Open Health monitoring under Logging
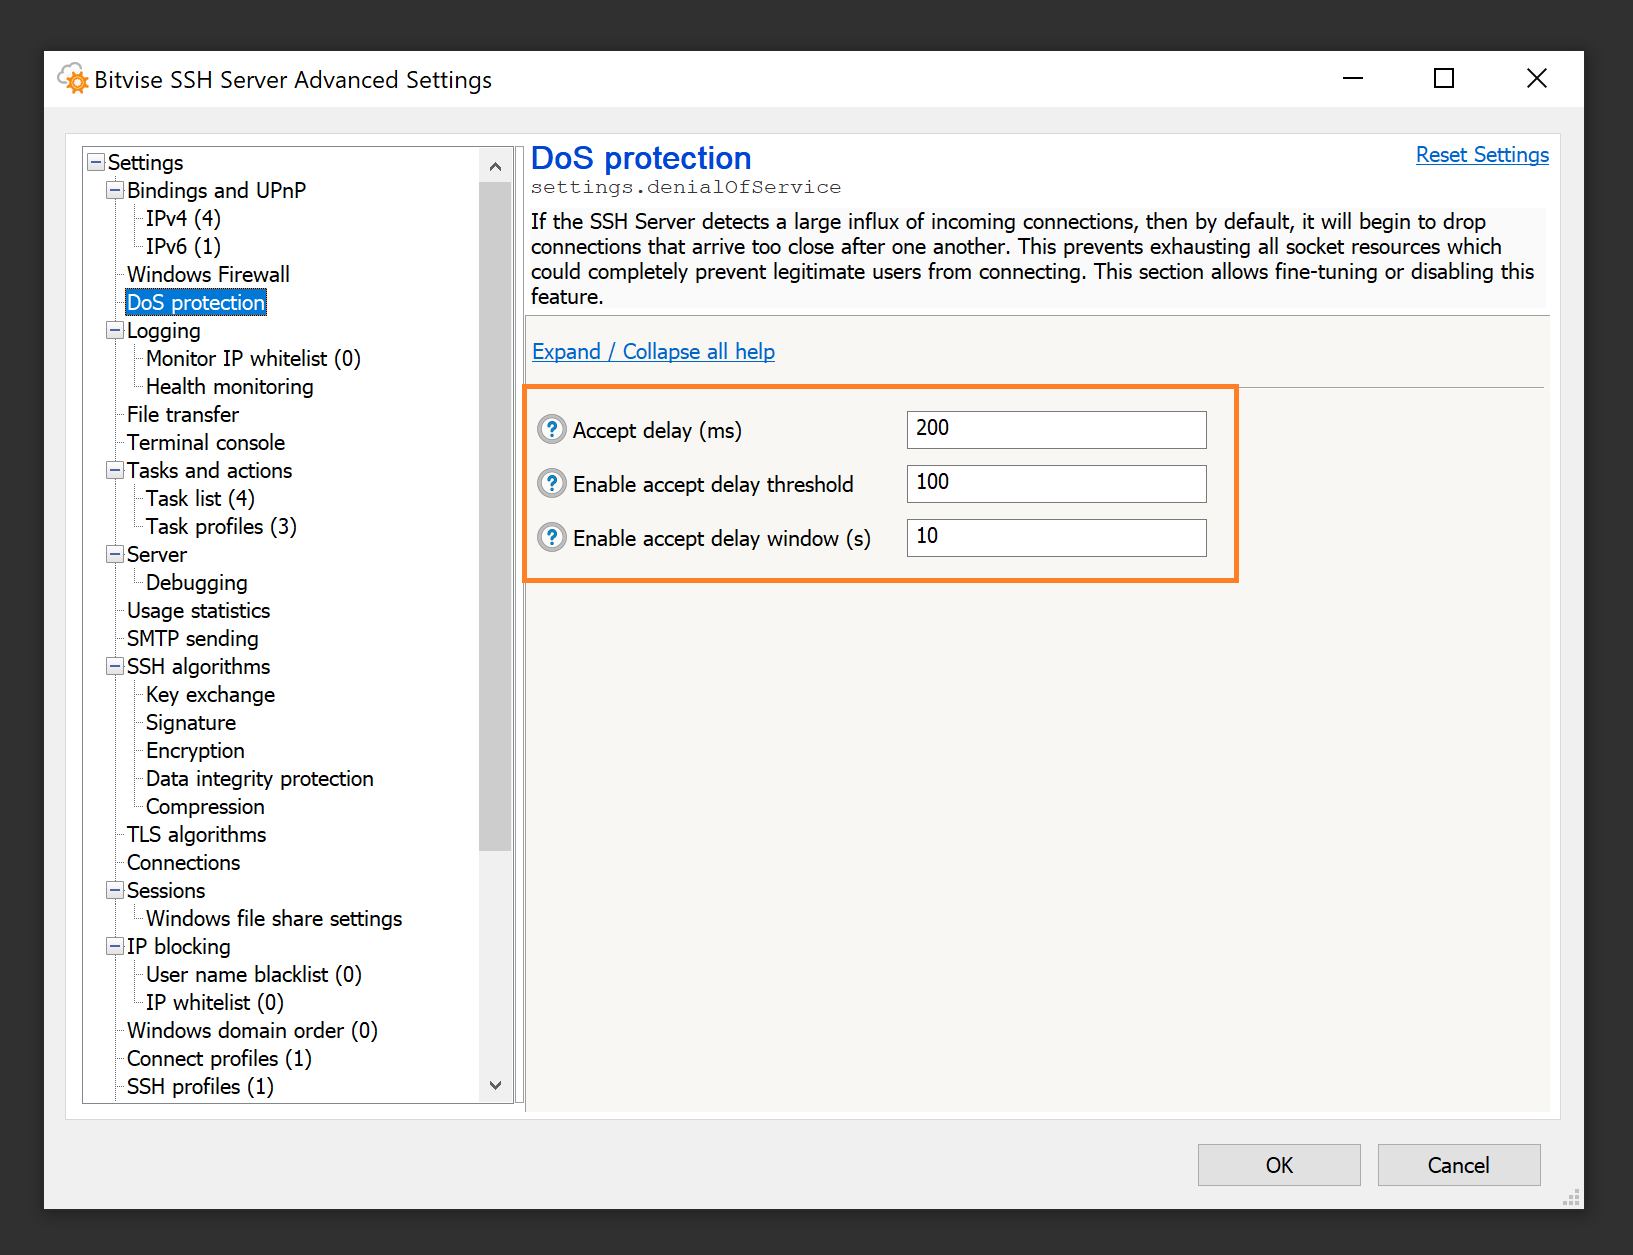1633x1255 pixels. [229, 386]
